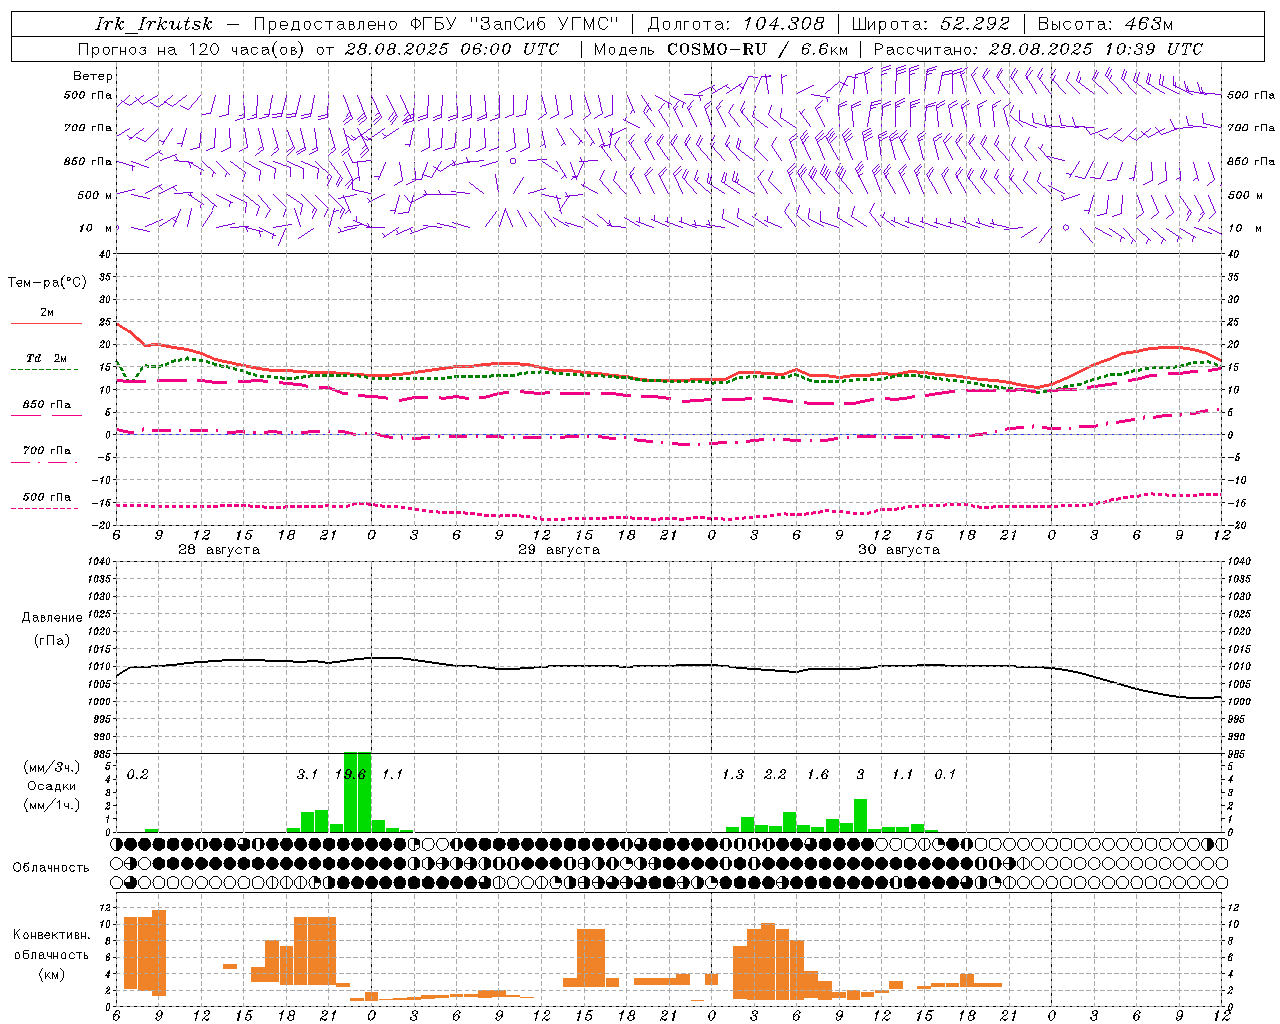Click the 'Высота: 463м' elevation value
This screenshot has height=1024, width=1280.
tap(1105, 24)
